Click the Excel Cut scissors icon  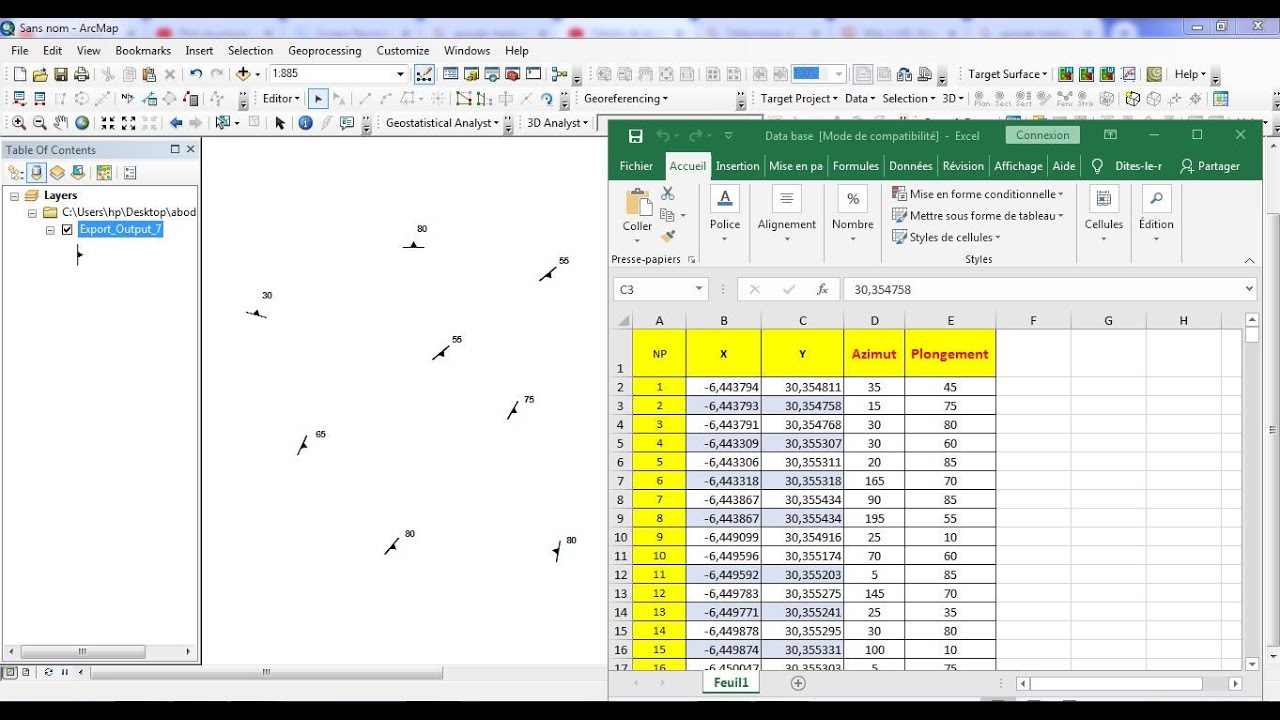668,194
